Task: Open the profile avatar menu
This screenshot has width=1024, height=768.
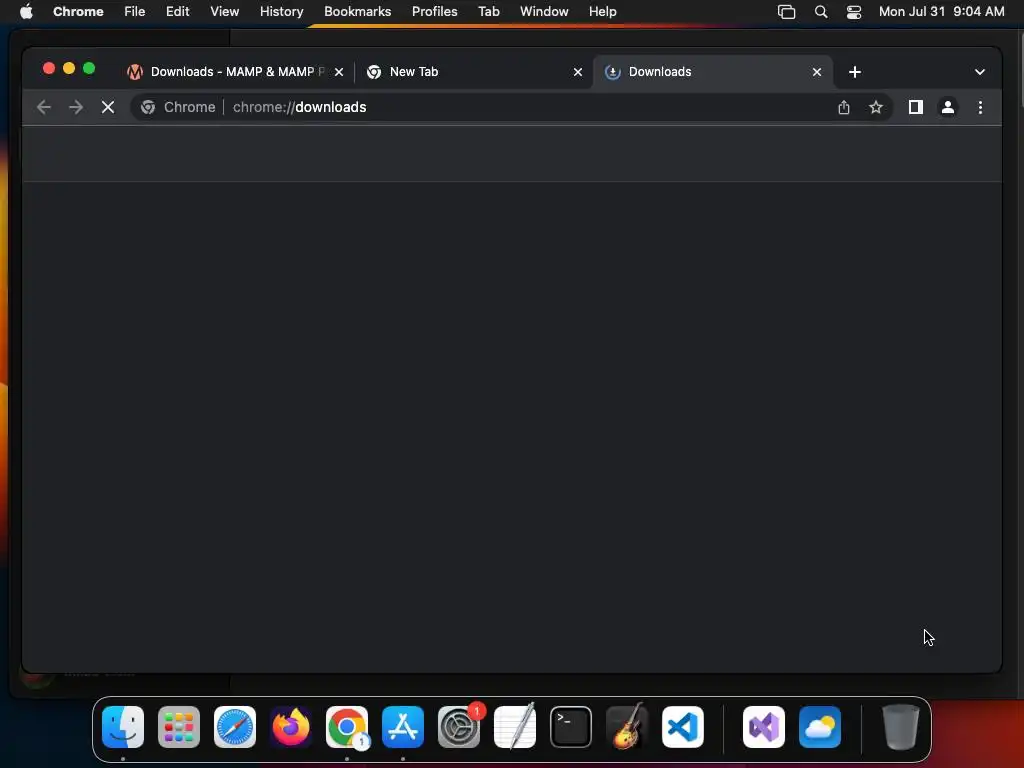Action: pyautogui.click(x=948, y=107)
